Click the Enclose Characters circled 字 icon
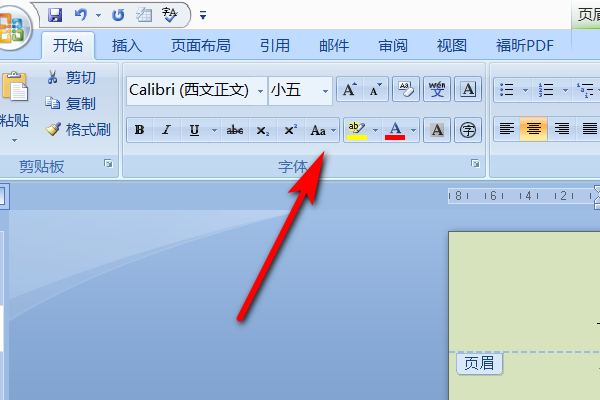This screenshot has width=600, height=400. click(468, 131)
